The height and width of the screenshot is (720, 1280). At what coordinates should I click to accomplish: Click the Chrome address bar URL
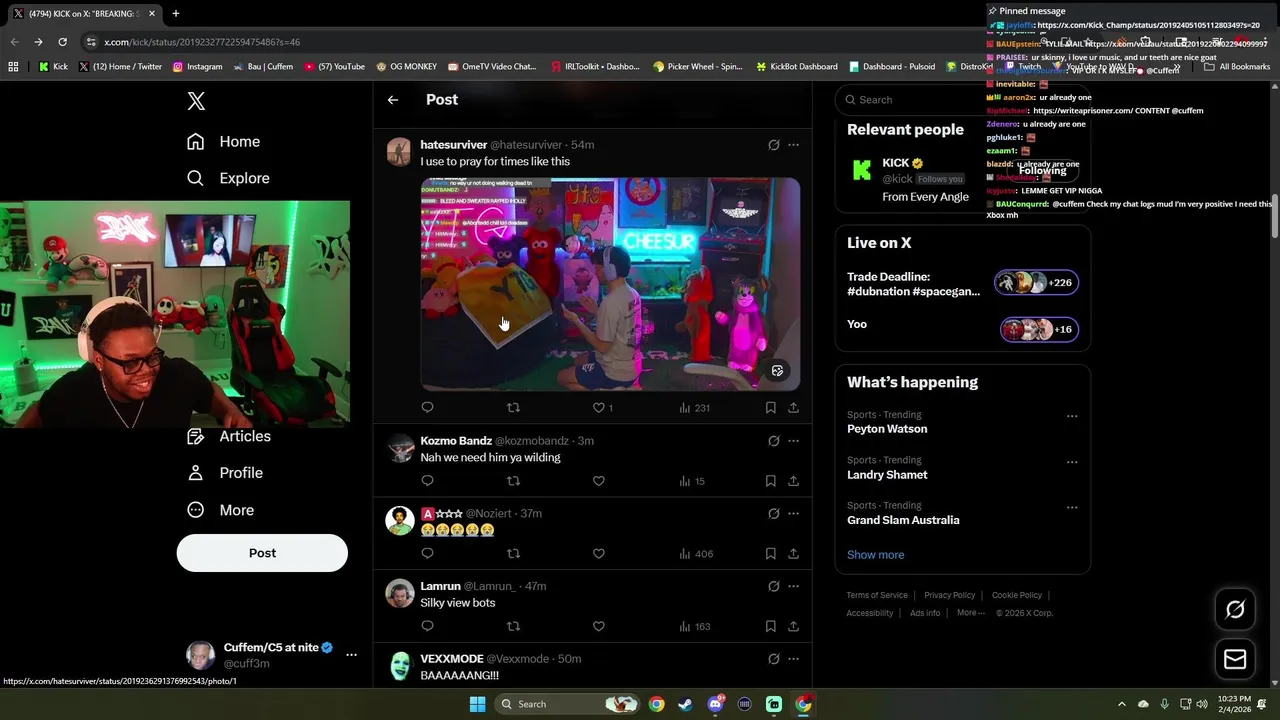point(202,42)
